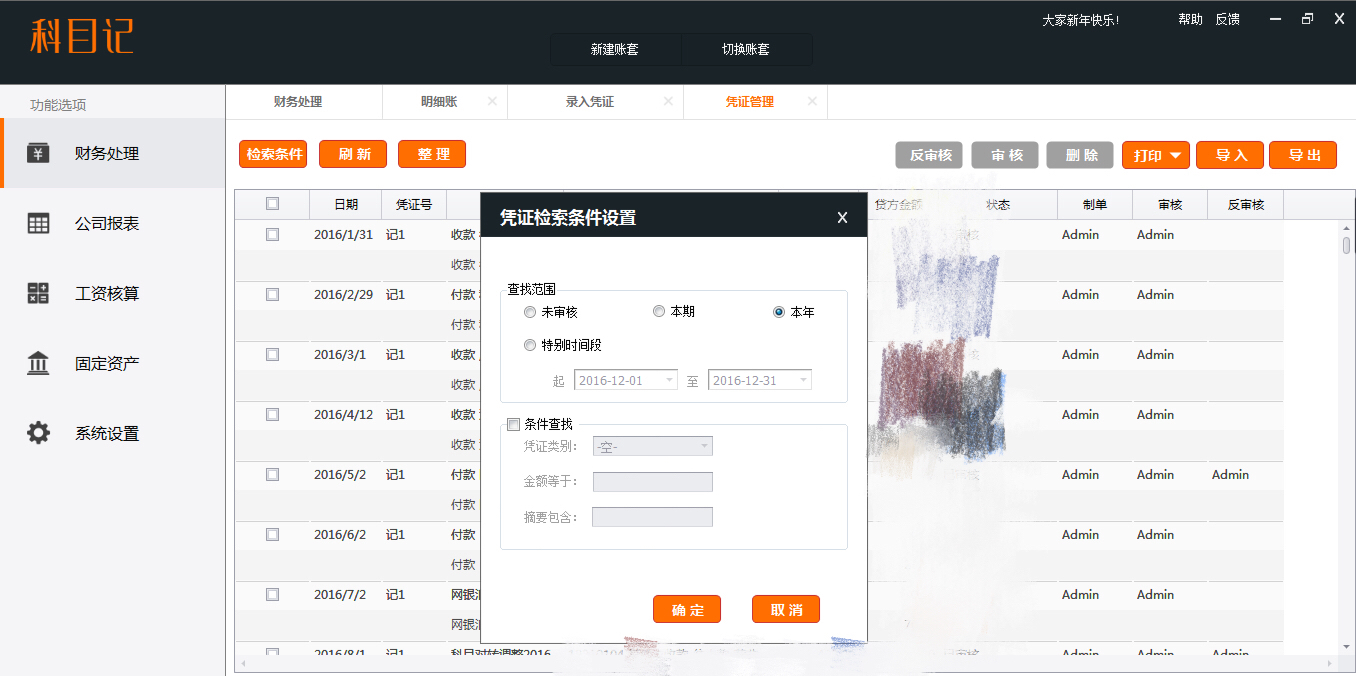Close the 凭证检索条件设置 dialog with X
The image size is (1356, 676).
point(842,217)
